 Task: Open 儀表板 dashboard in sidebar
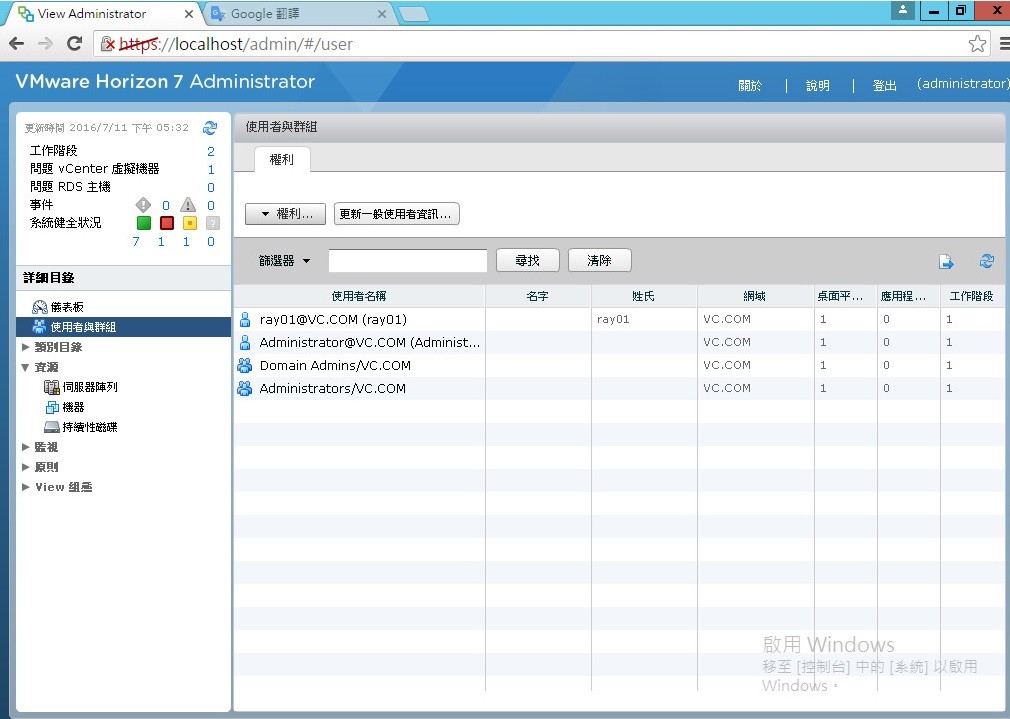pos(67,307)
